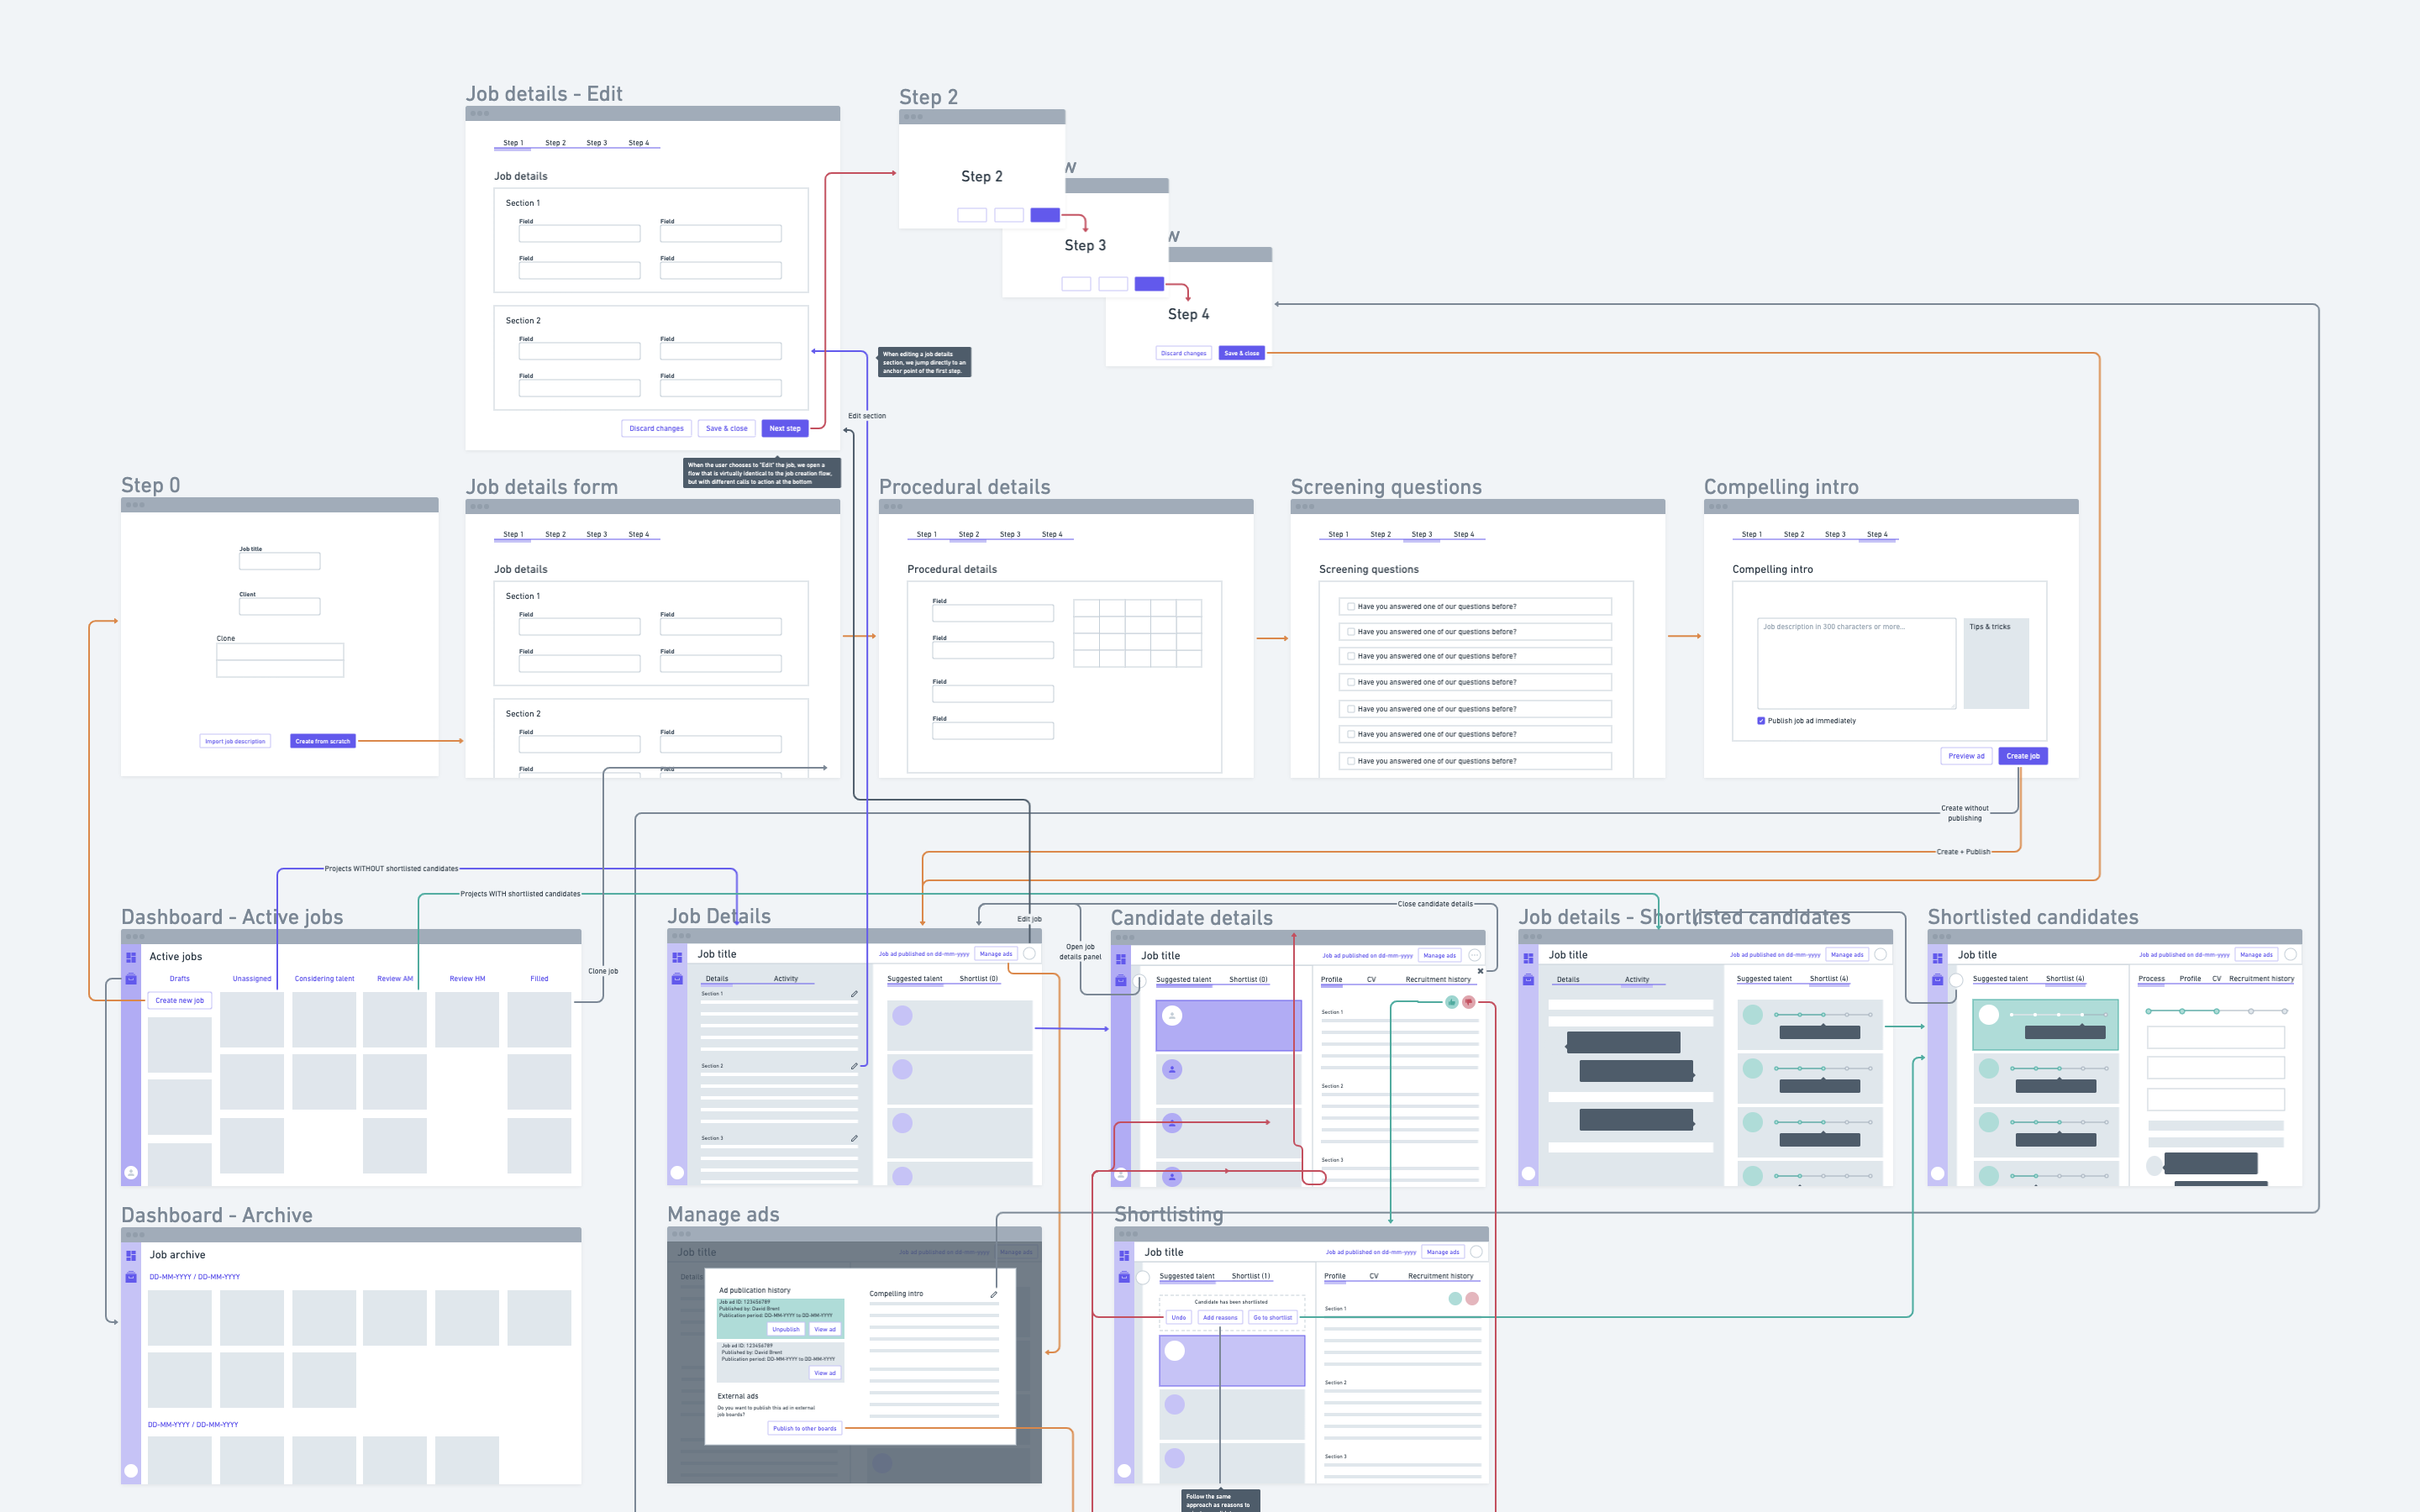
Task: Click ellipsis circle icon in Candidate details header
Action: coord(1474,955)
